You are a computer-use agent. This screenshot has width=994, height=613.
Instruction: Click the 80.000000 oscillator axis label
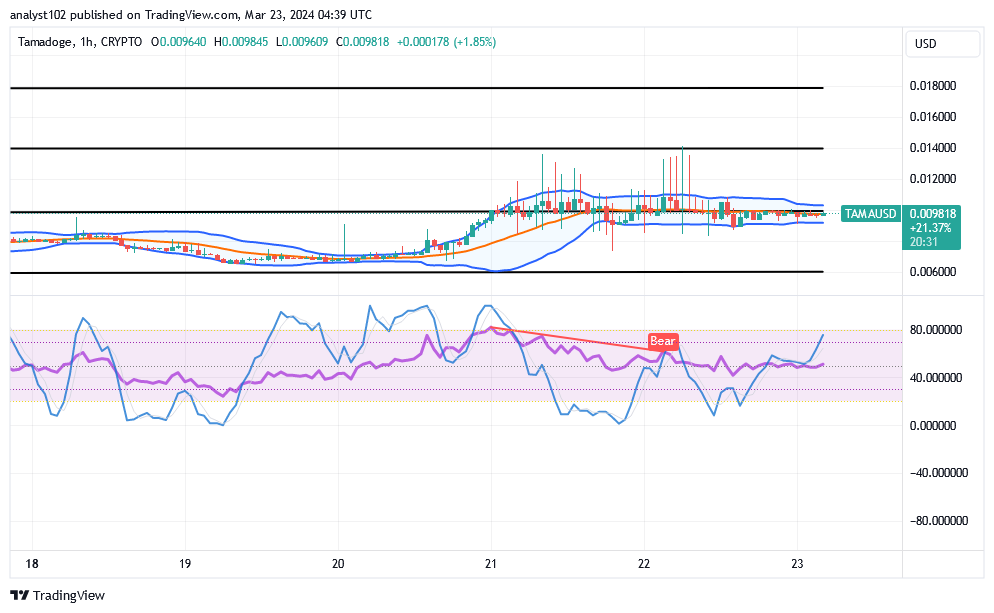(x=936, y=330)
